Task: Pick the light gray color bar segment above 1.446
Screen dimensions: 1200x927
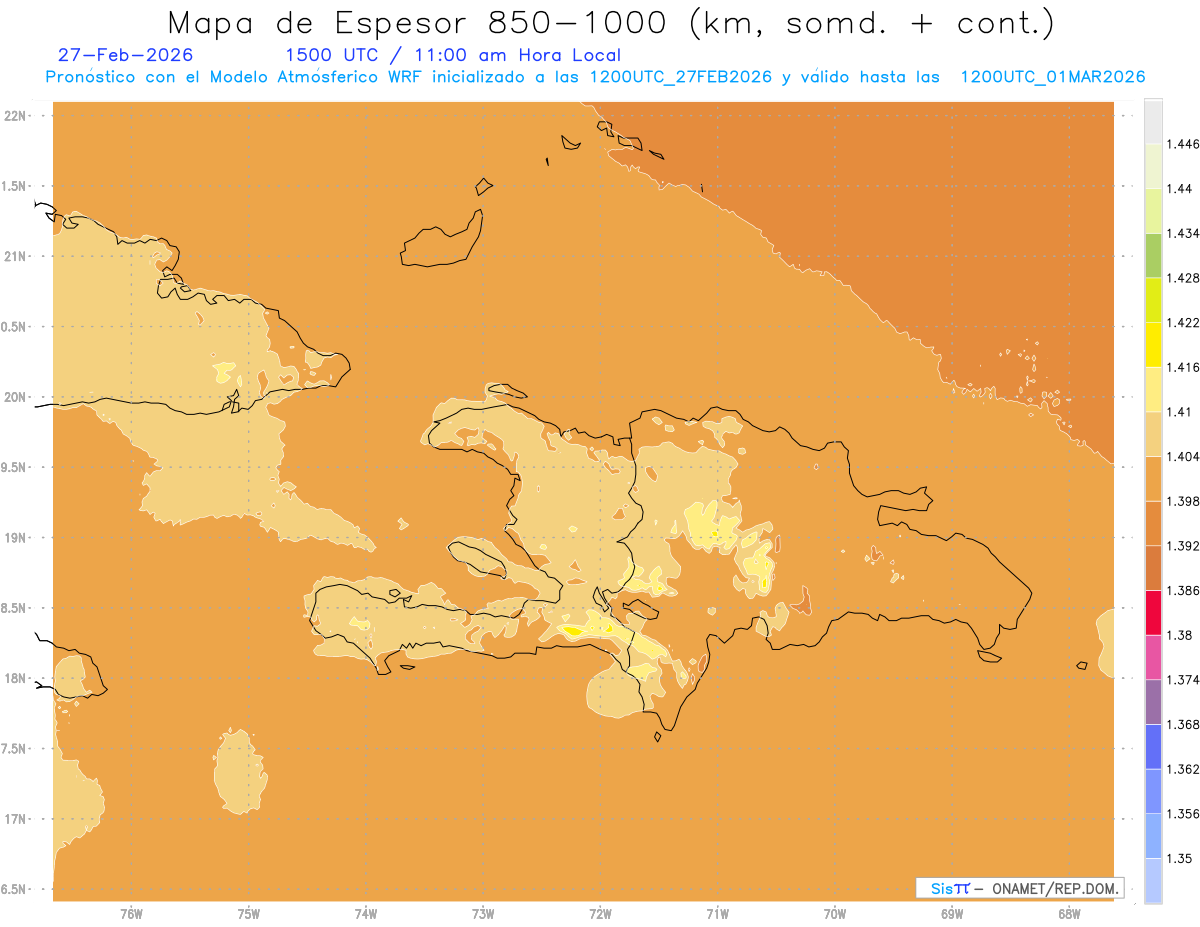Action: tap(1153, 121)
